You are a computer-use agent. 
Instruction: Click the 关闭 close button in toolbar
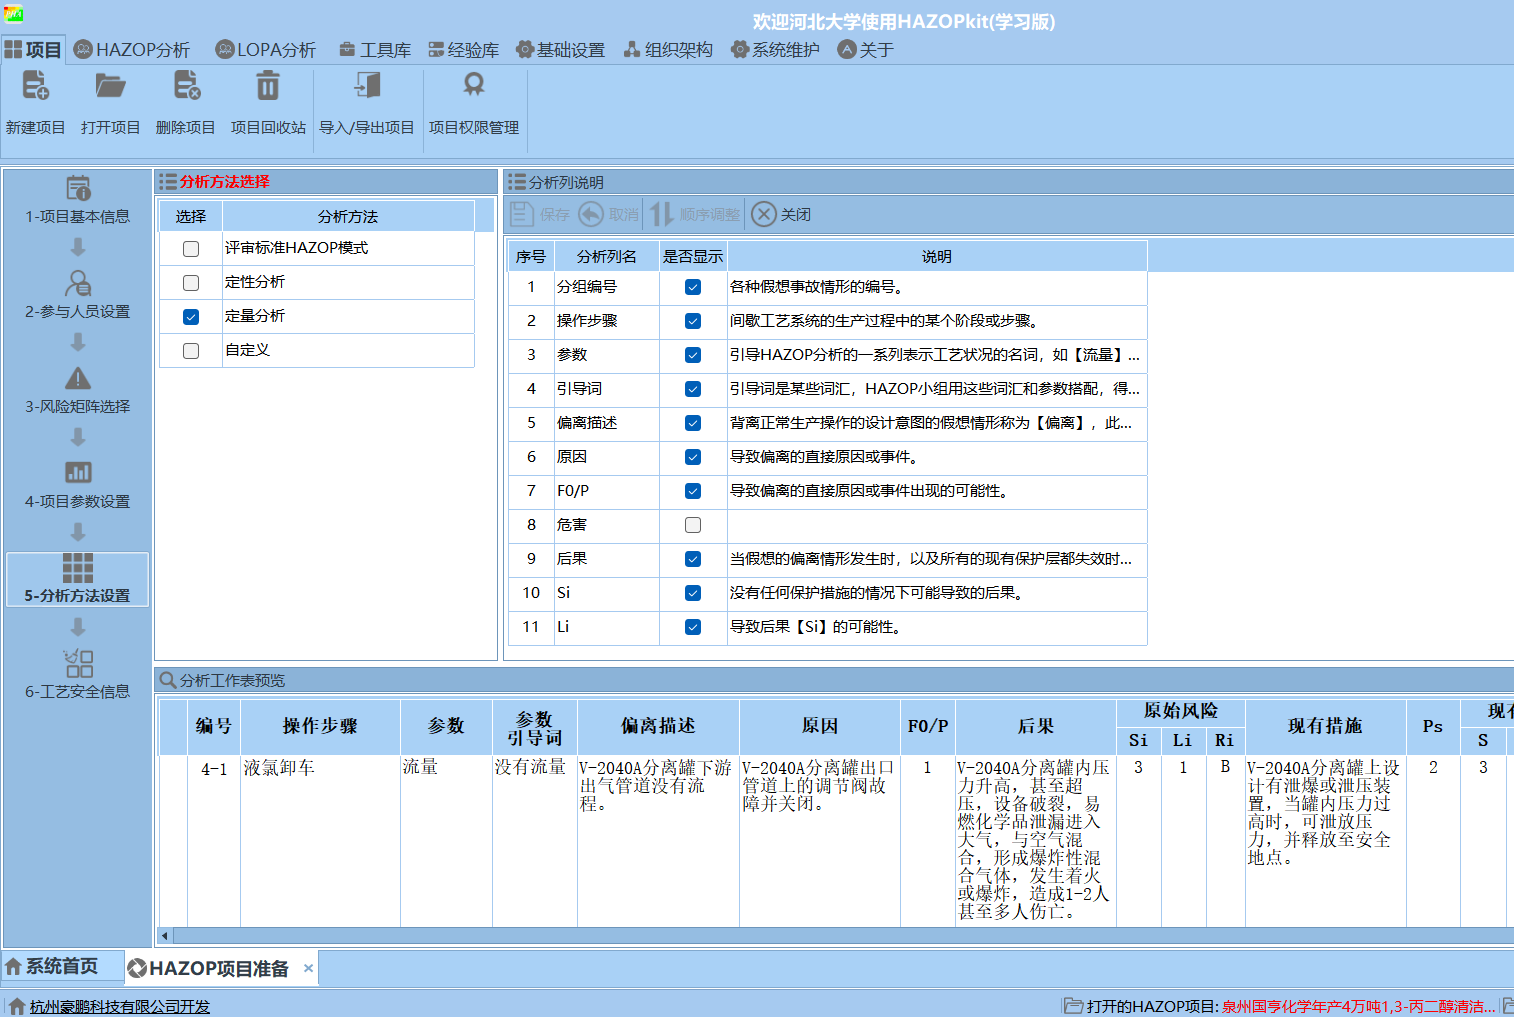tap(781, 214)
